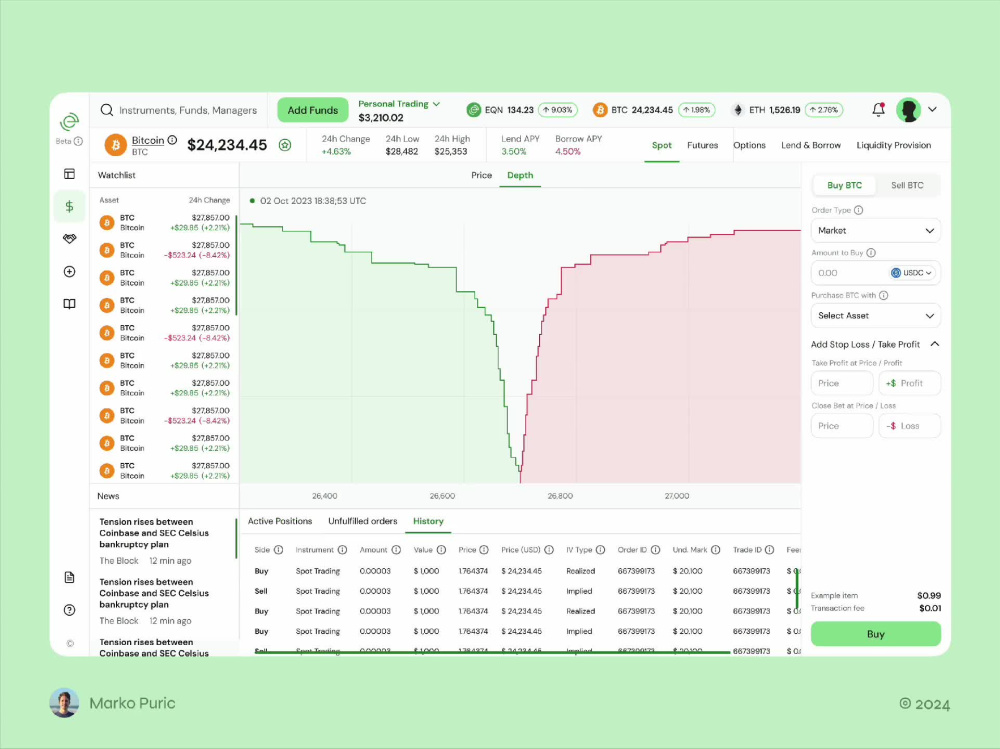Open the profile menu chevron
The width and height of the screenshot is (1000, 749).
click(x=932, y=110)
